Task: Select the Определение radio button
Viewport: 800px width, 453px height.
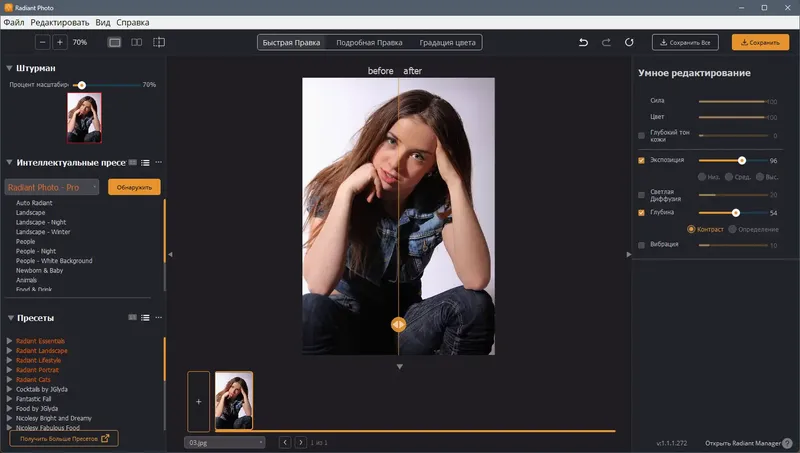Action: click(732, 229)
